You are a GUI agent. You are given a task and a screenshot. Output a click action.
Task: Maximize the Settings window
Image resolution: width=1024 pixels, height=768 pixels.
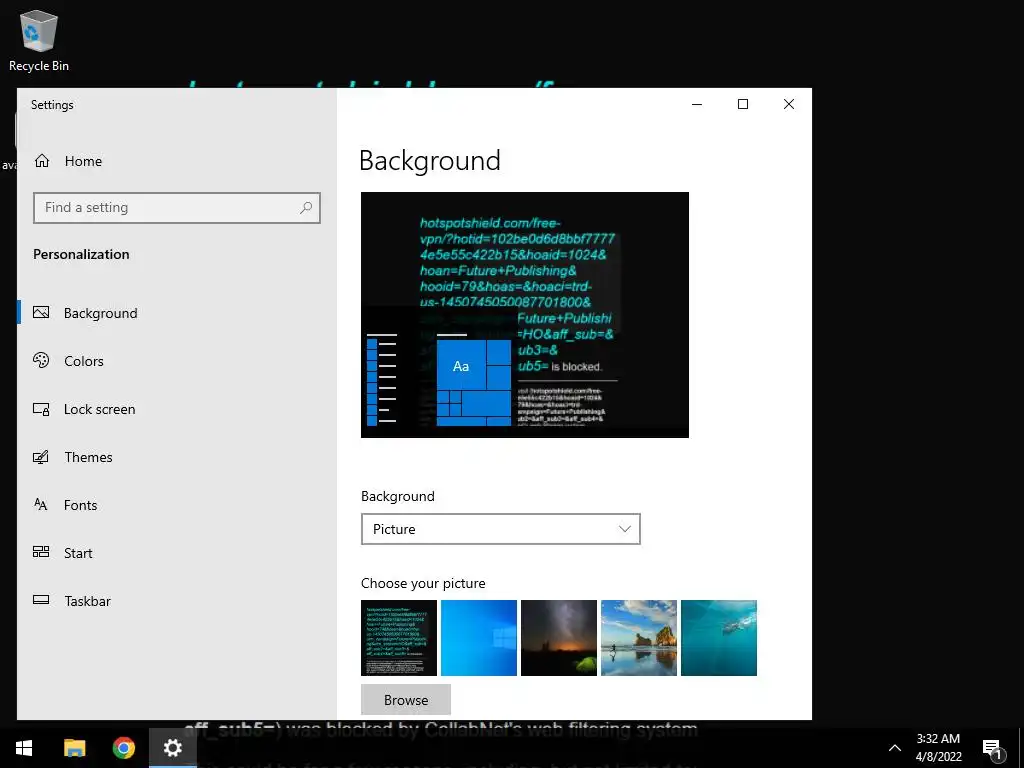click(x=743, y=104)
